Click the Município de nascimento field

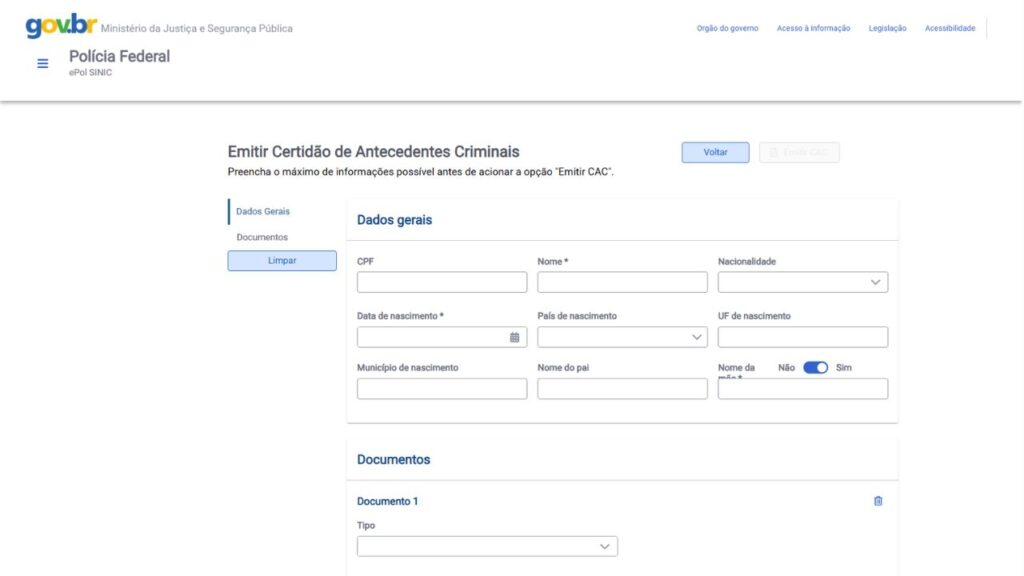pos(441,389)
